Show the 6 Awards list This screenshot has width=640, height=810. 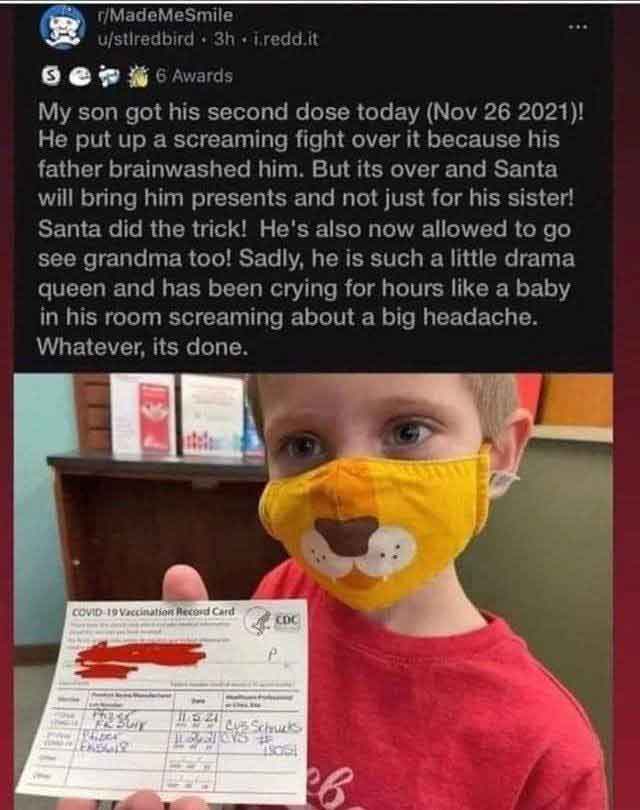(x=194, y=76)
